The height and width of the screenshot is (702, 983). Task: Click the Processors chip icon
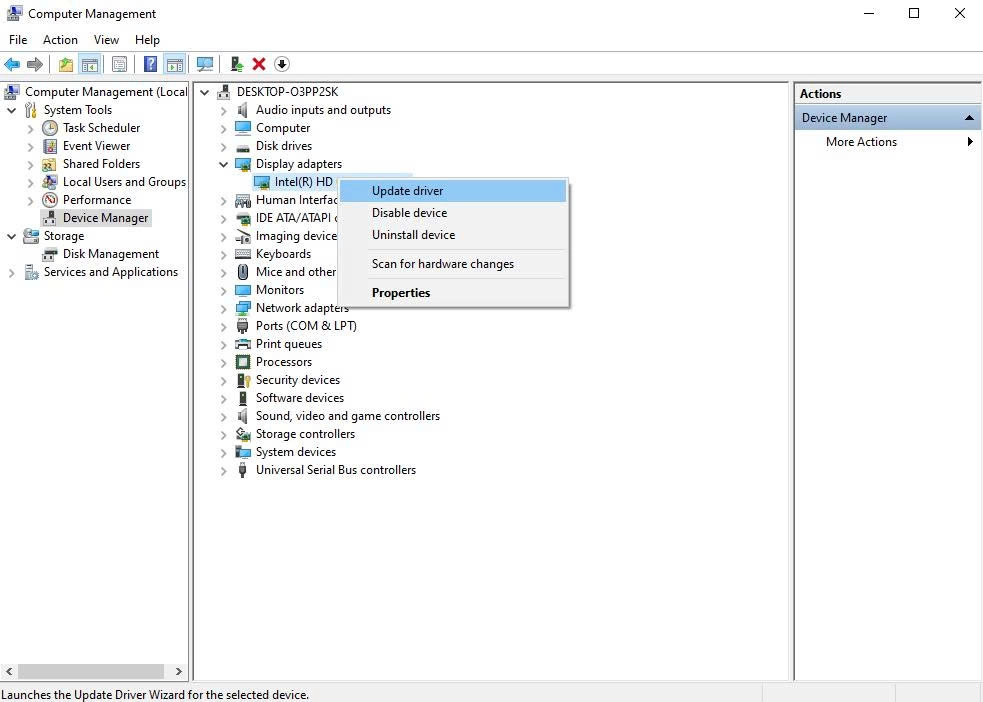[243, 362]
